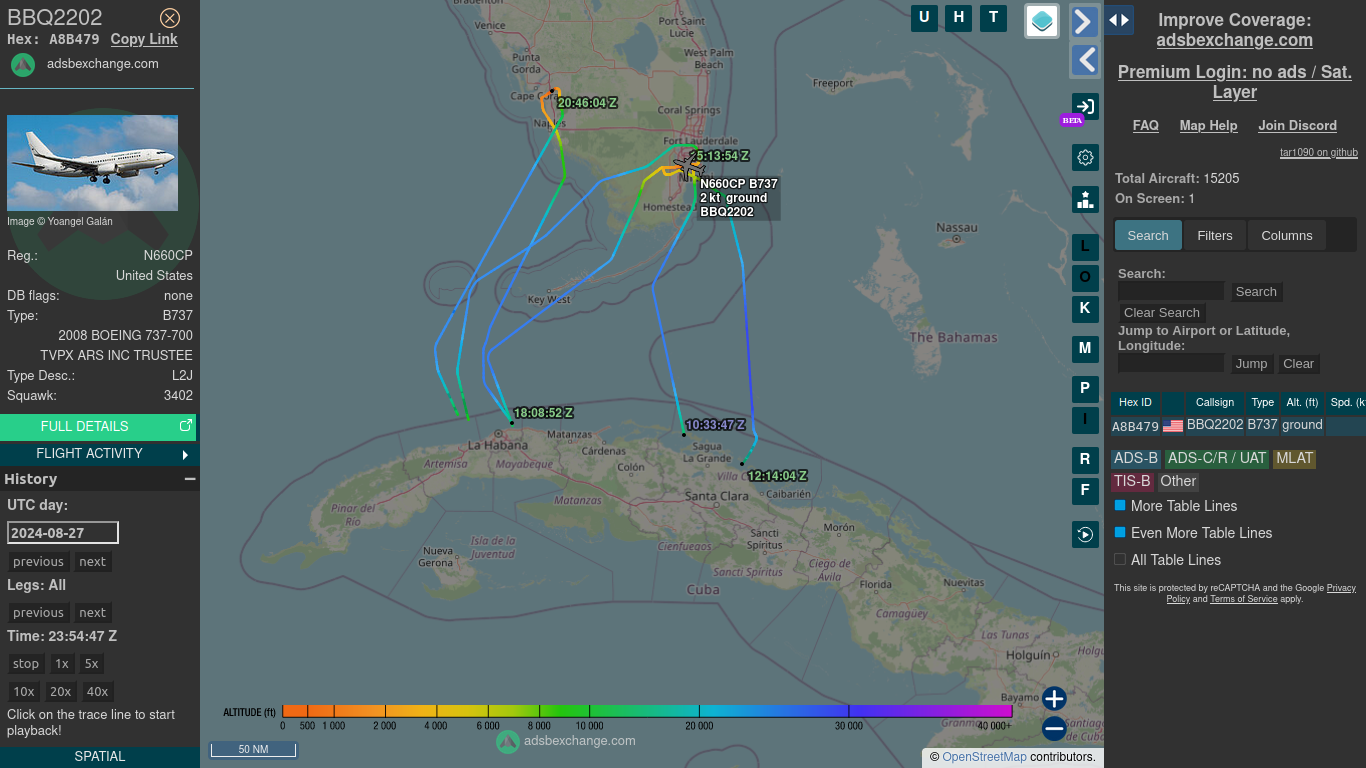Toggle the P map option button
This screenshot has width=1366, height=768.
coord(1085,389)
